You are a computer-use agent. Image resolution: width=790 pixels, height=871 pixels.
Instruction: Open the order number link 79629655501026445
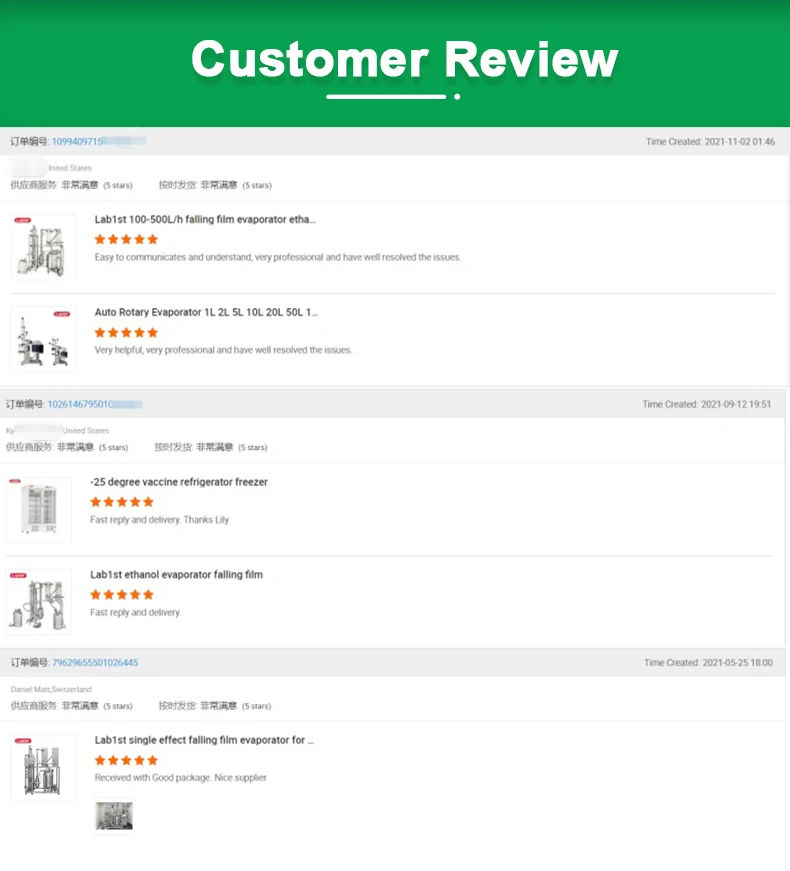(95, 663)
